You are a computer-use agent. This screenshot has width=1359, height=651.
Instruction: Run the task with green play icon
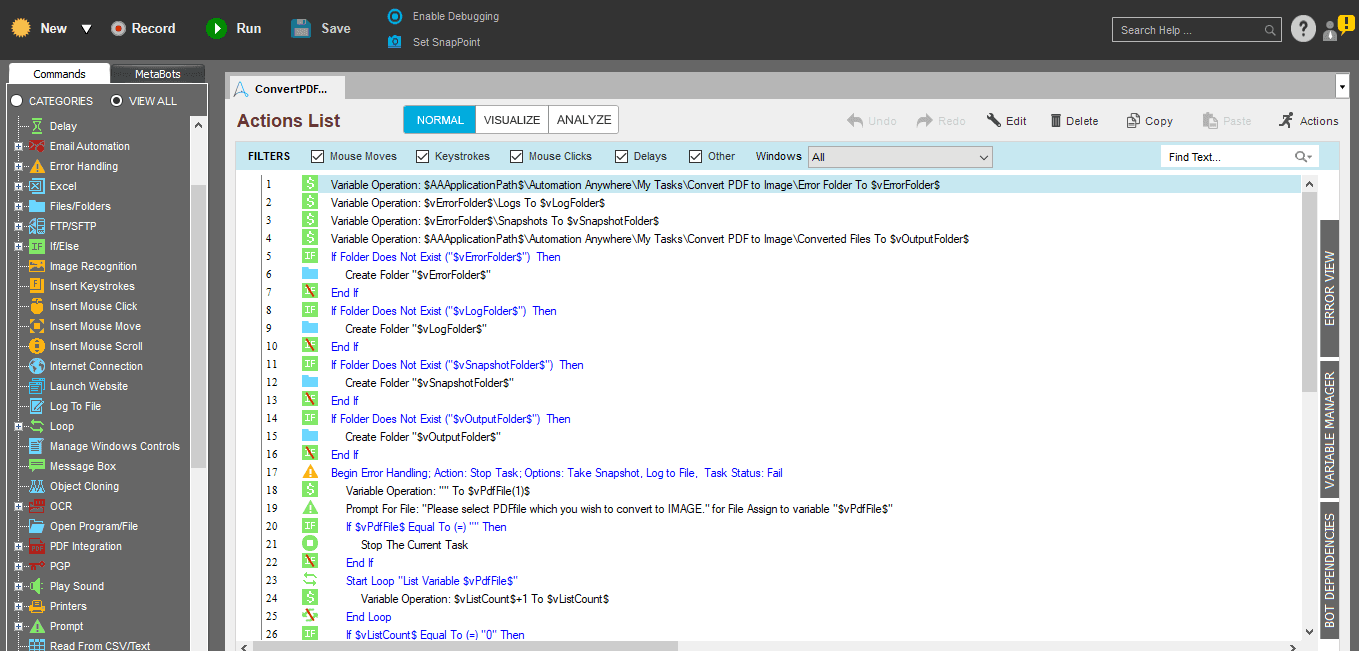[216, 29]
